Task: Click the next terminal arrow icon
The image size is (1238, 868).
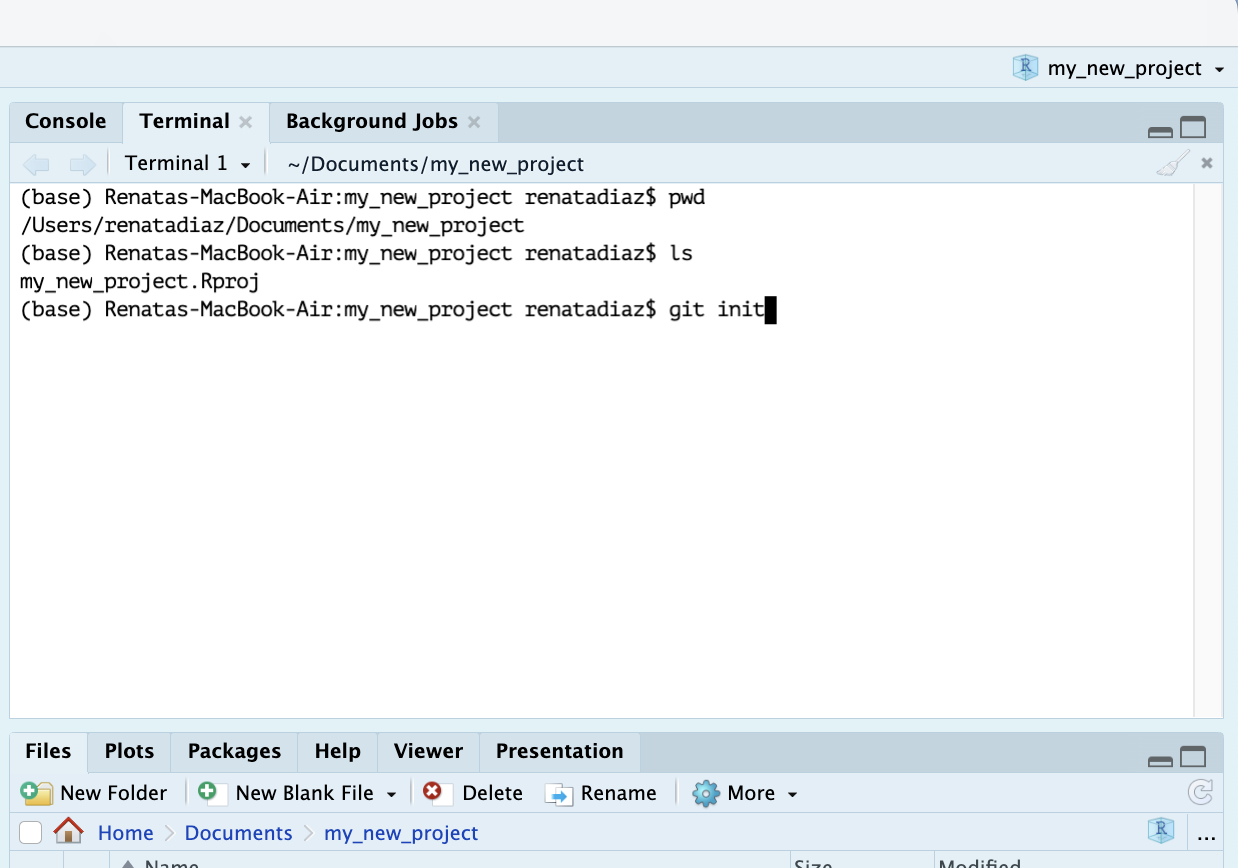Action: 82,164
